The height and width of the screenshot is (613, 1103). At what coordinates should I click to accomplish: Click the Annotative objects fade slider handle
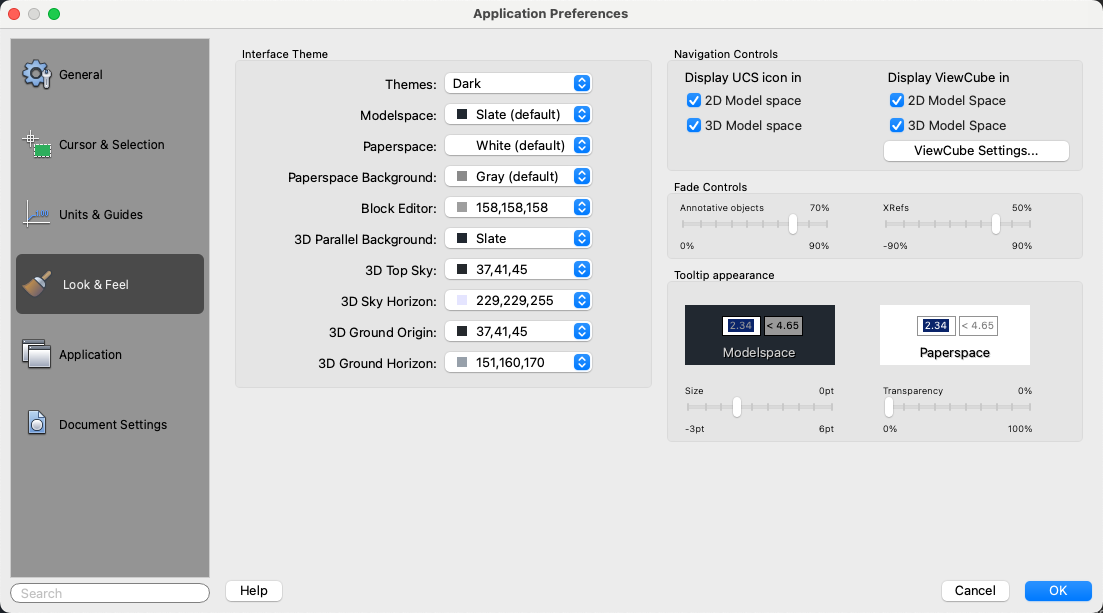click(x=793, y=224)
